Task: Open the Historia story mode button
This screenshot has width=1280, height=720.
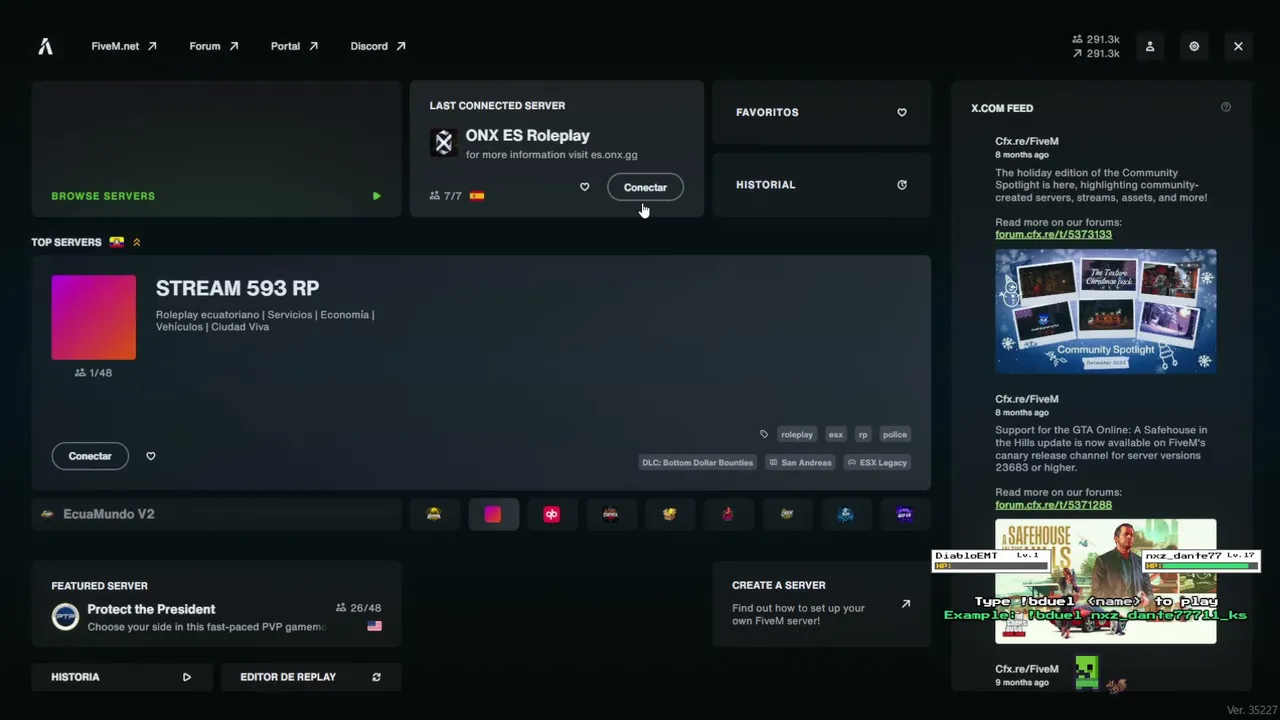Action: pos(122,677)
